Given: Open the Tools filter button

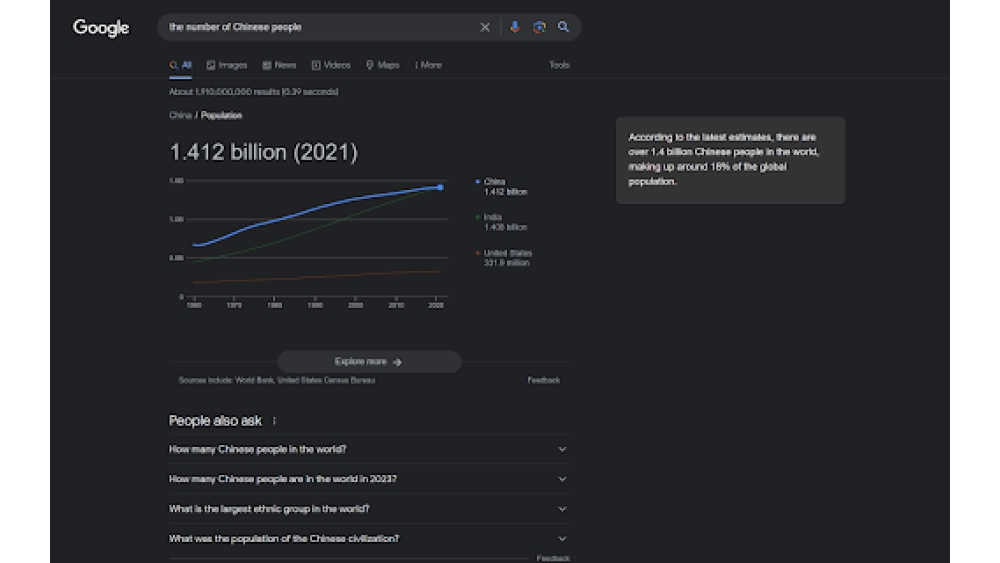Looking at the screenshot, I should pos(559,65).
